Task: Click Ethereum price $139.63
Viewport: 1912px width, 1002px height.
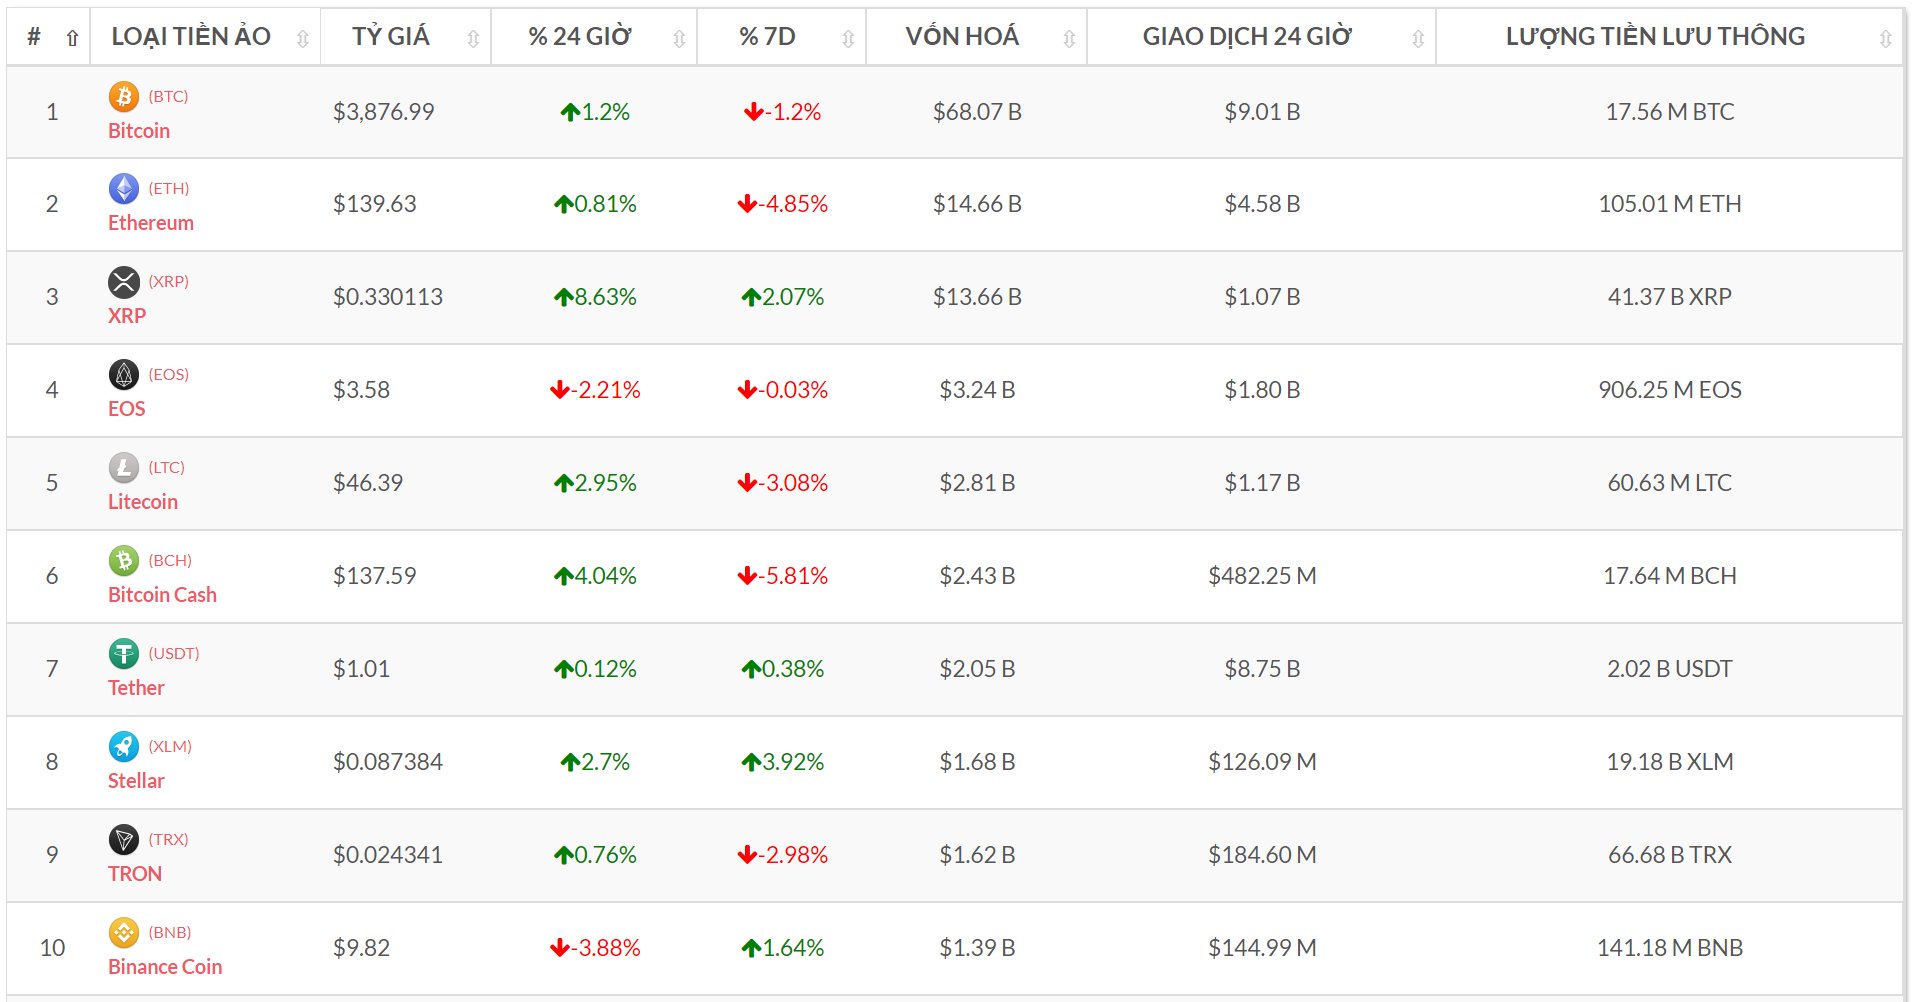Action: point(375,204)
